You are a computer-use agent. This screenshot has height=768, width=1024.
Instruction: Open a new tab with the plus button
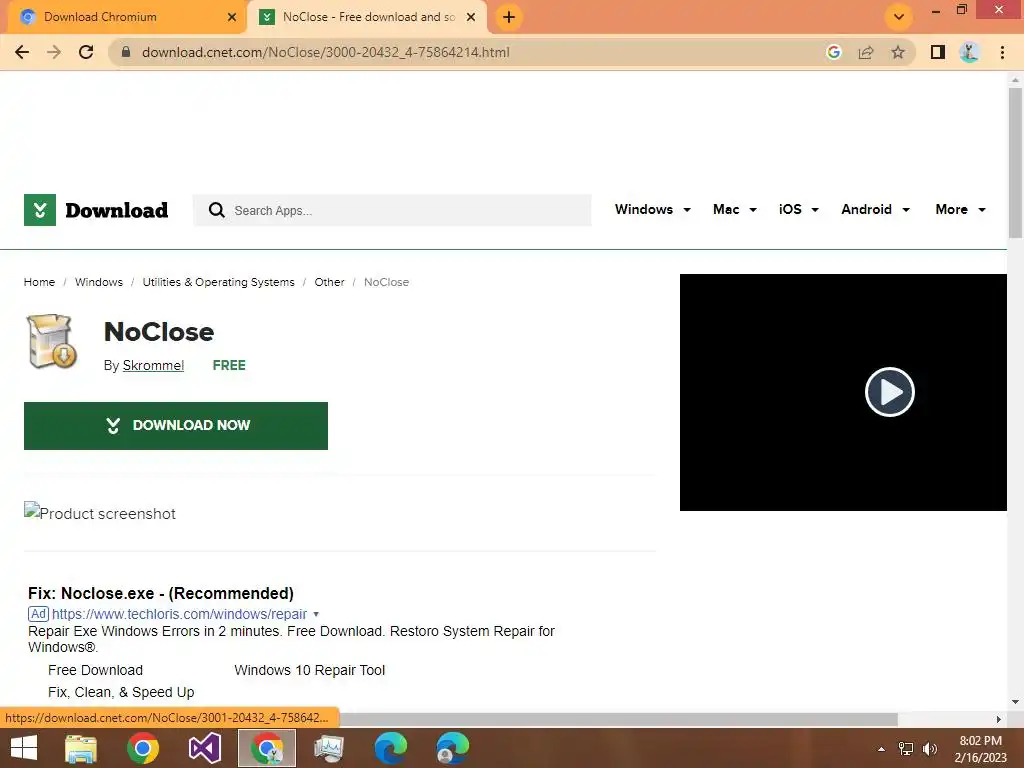509,17
